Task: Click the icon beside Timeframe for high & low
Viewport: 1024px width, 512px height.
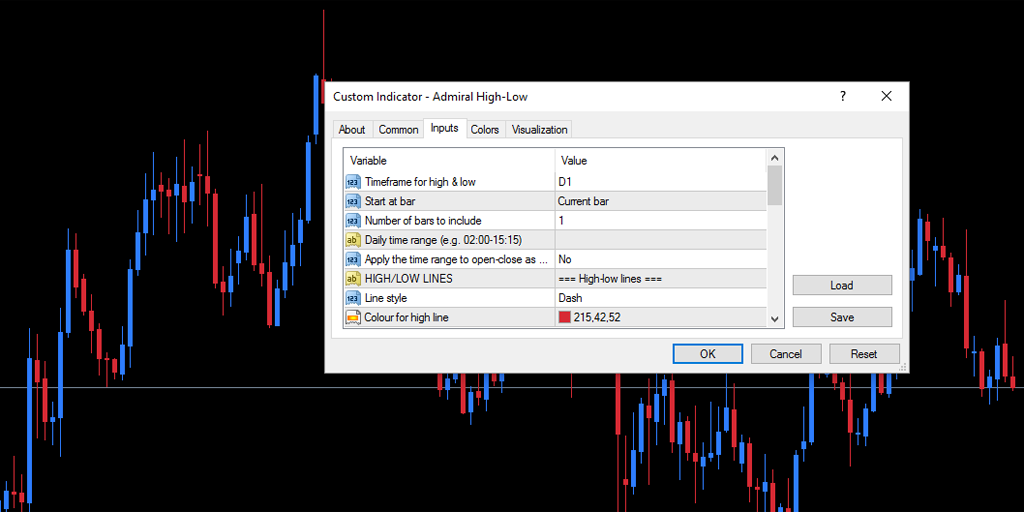Action: pyautogui.click(x=353, y=182)
